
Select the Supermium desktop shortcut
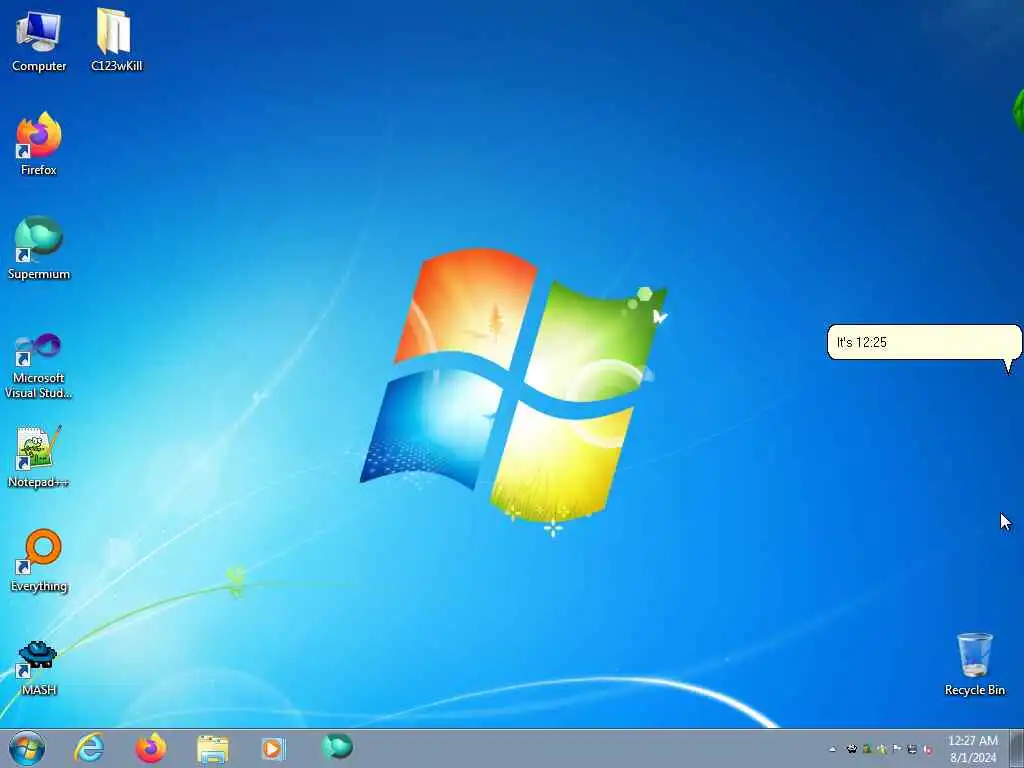(39, 248)
